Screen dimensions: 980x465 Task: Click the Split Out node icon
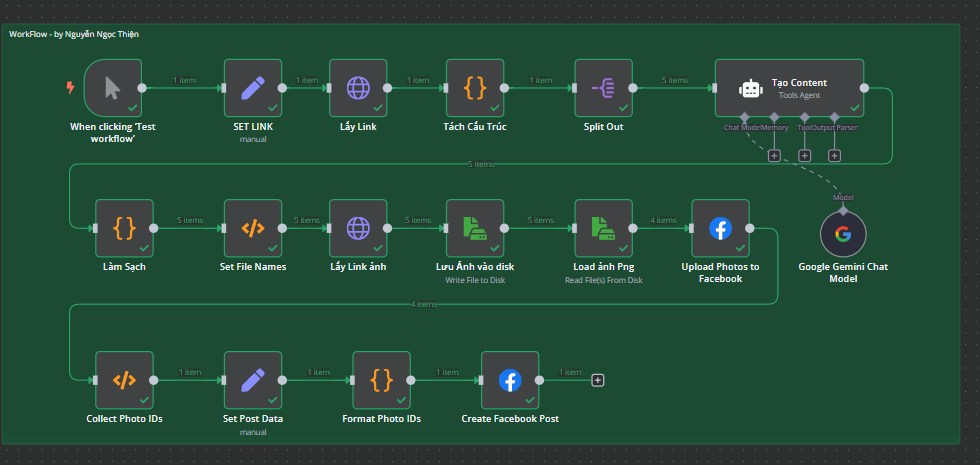[604, 88]
